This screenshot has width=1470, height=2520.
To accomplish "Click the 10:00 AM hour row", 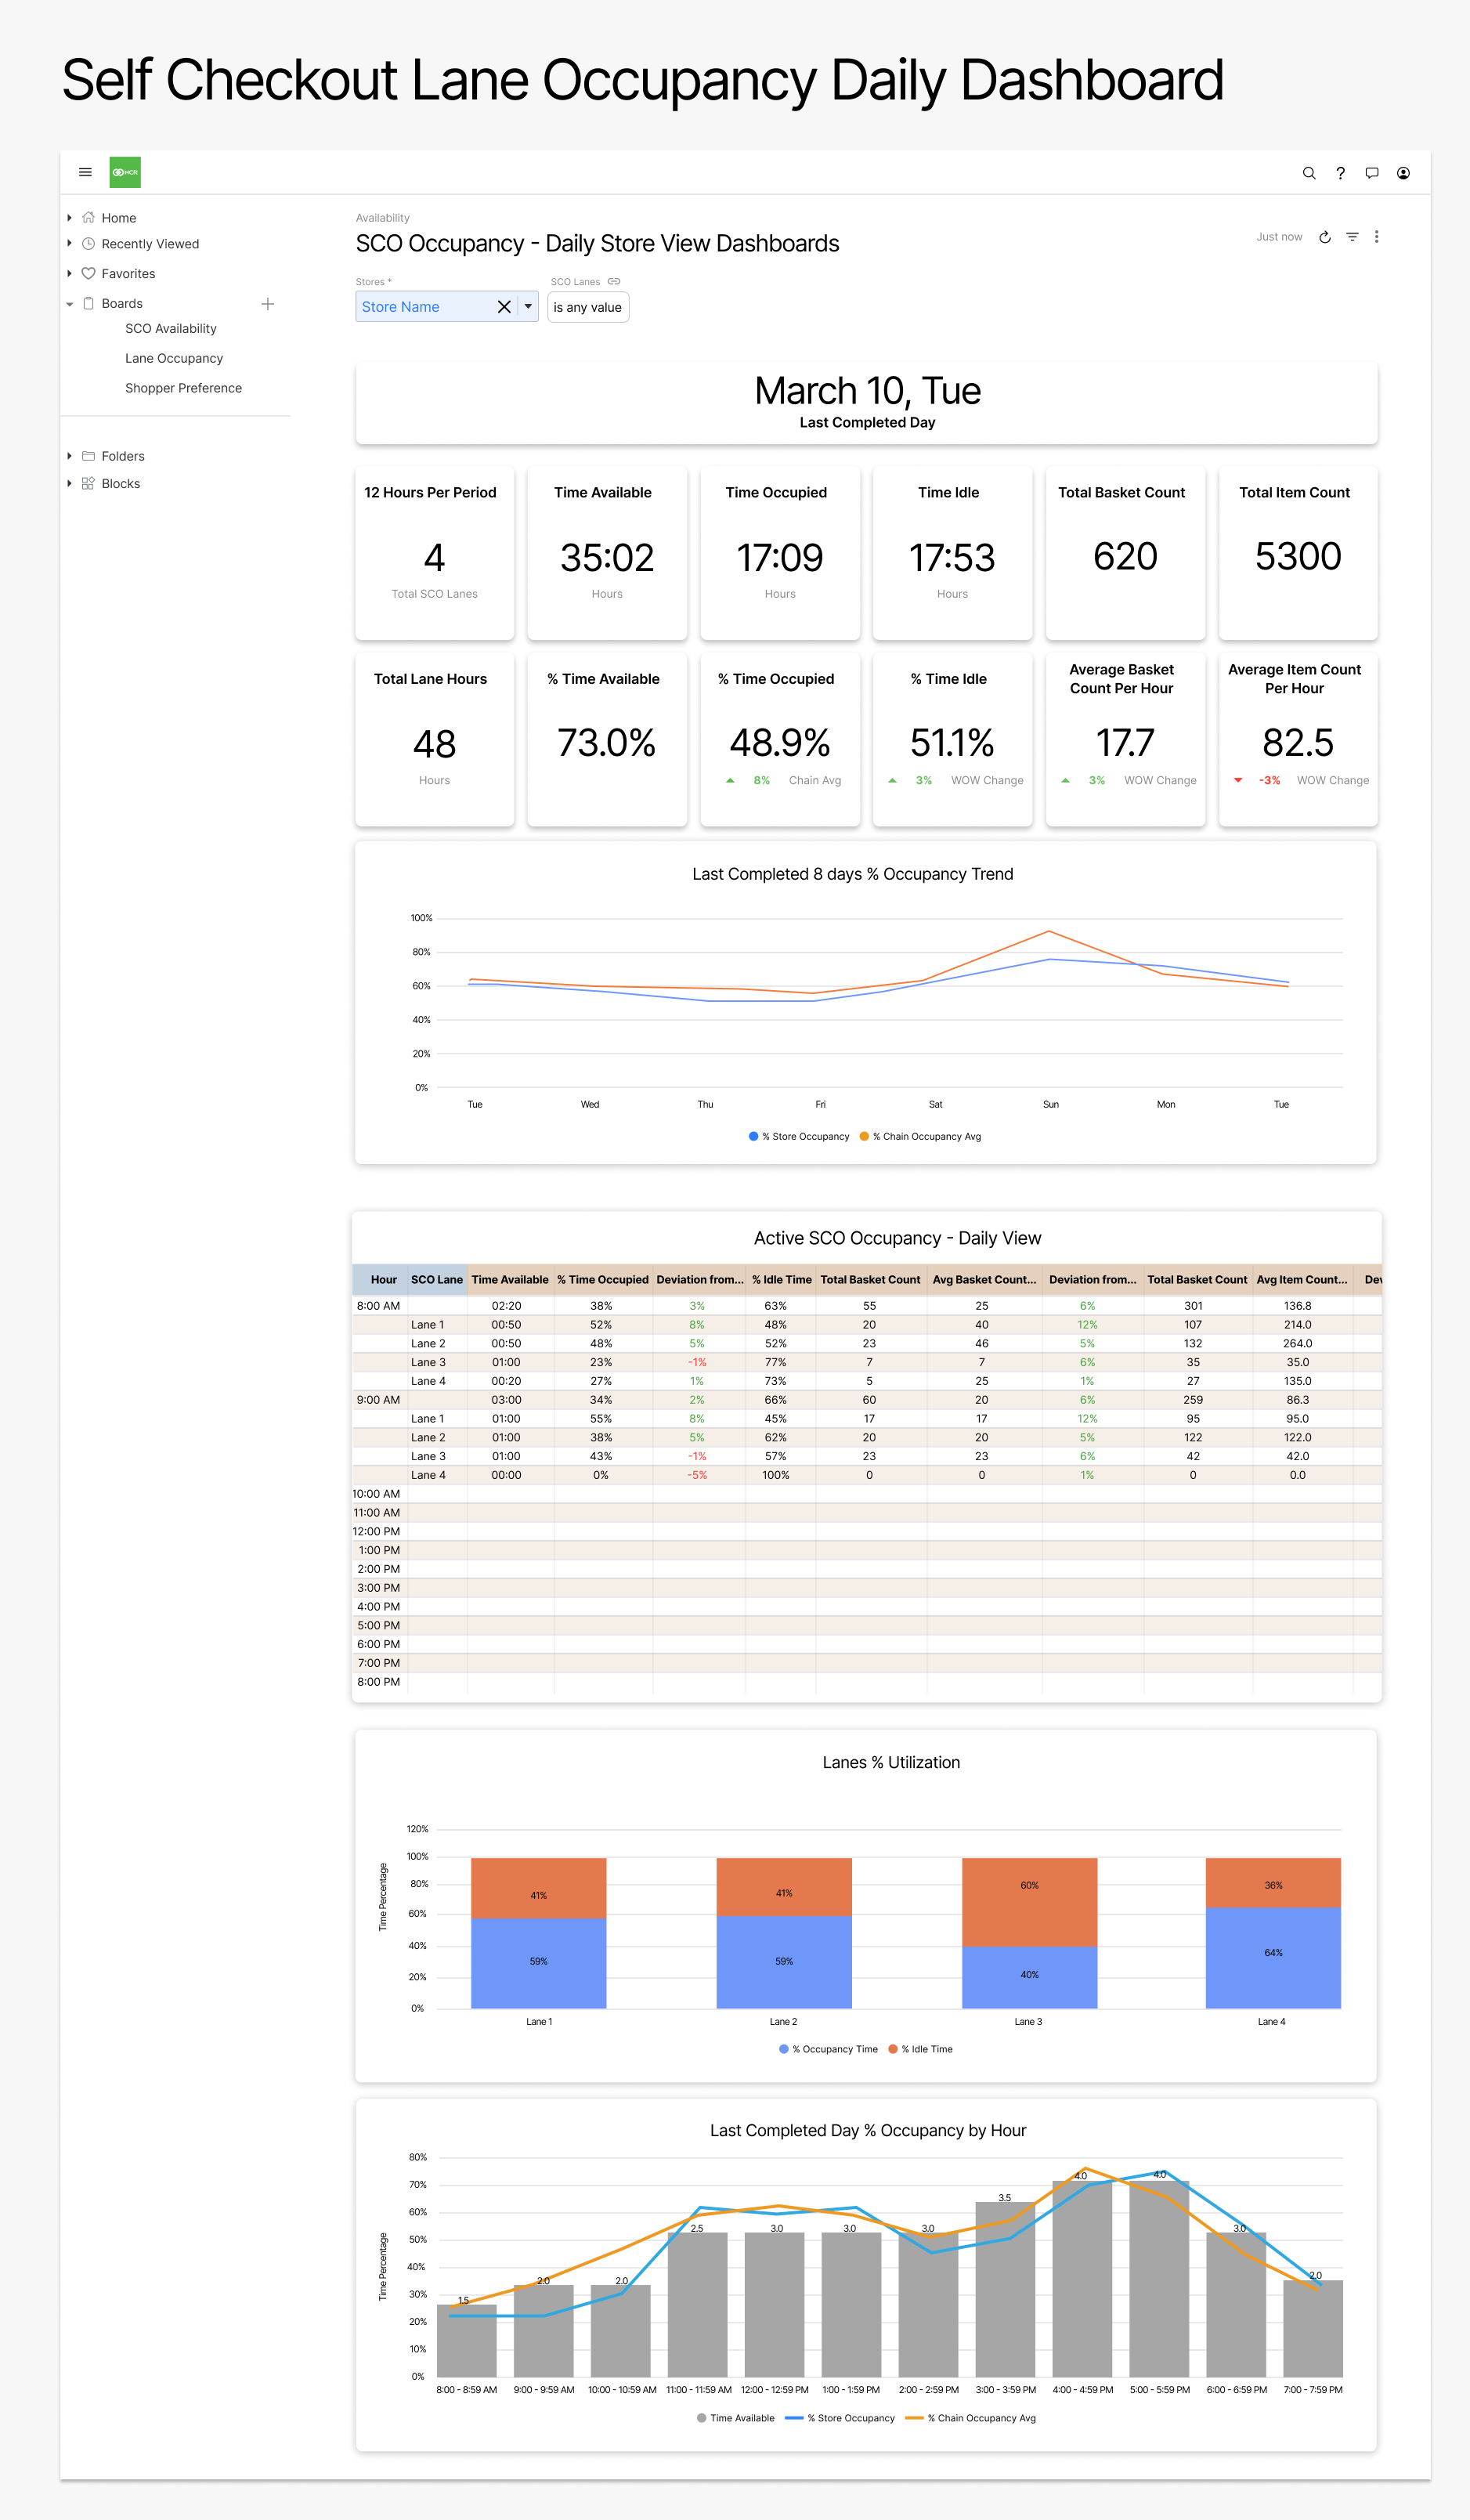I will [867, 1494].
